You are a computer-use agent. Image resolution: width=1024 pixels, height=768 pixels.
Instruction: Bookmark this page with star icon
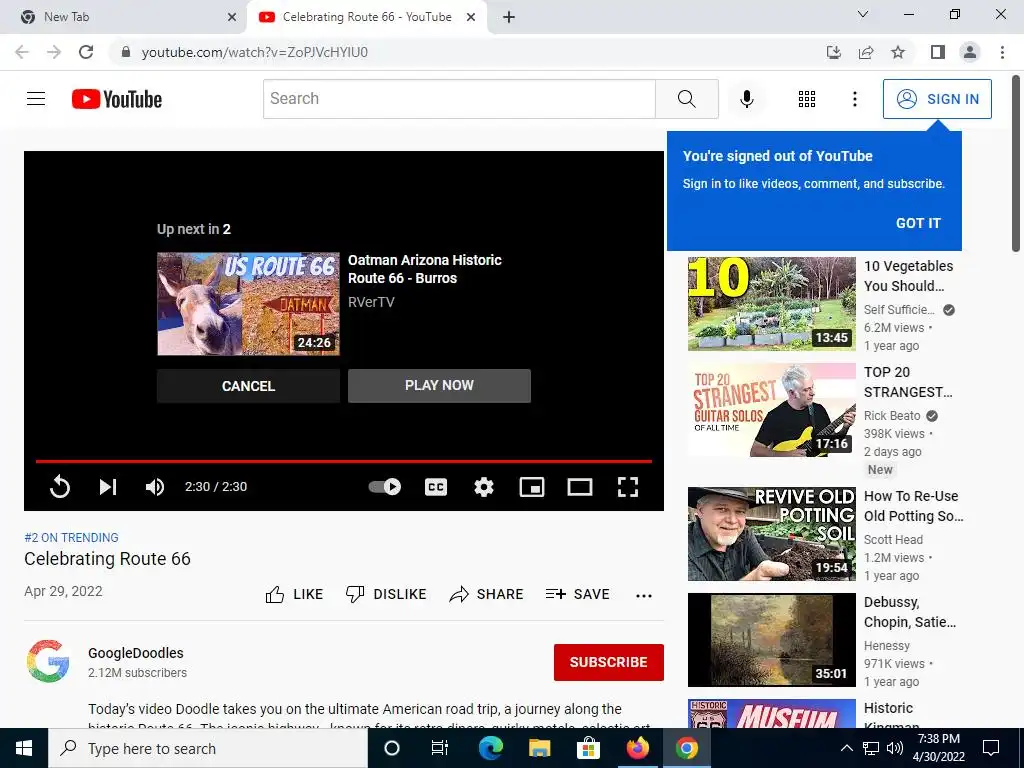(898, 52)
